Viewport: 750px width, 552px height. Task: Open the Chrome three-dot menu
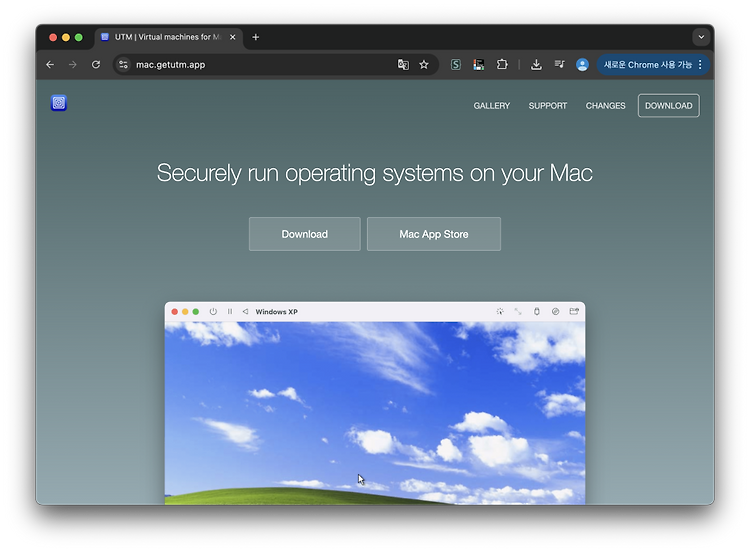(x=700, y=65)
